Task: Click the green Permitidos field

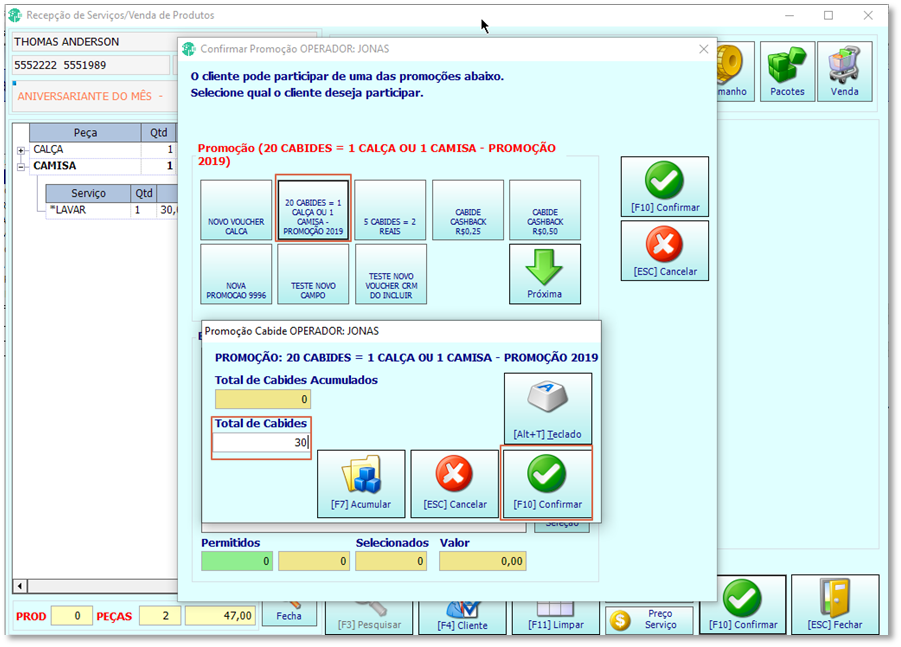Action: 237,561
